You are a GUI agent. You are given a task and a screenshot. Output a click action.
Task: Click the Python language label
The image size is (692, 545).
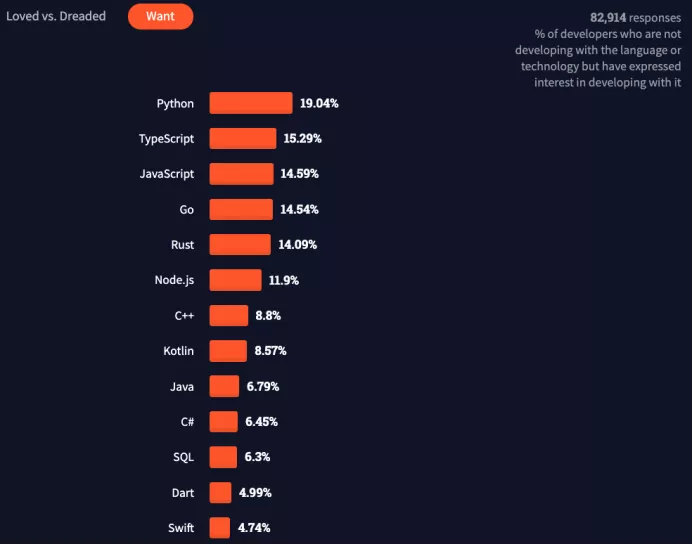point(175,104)
